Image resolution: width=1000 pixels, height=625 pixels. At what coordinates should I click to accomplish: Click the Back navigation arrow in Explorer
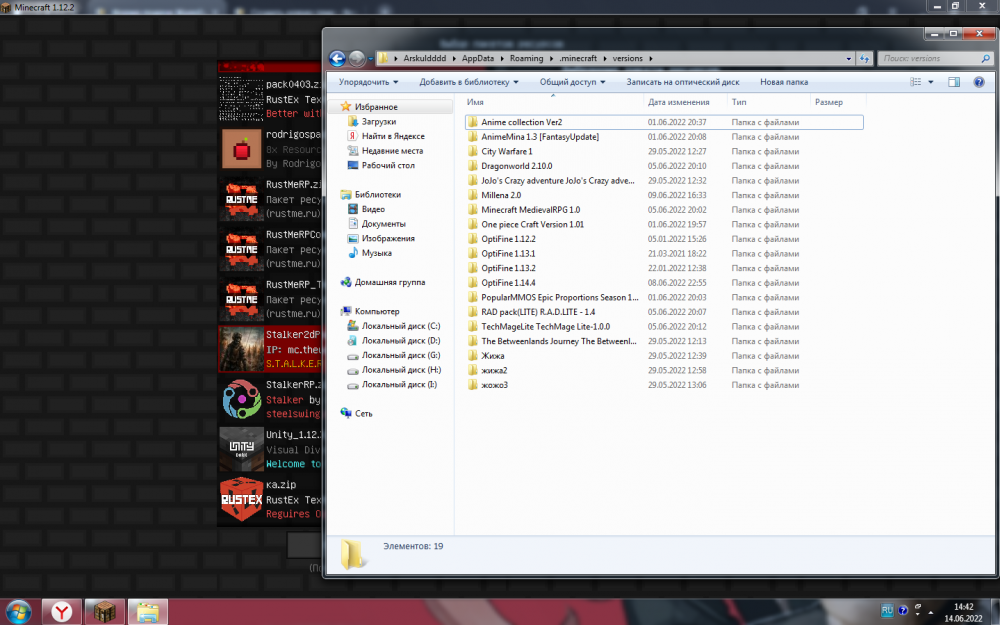337,59
